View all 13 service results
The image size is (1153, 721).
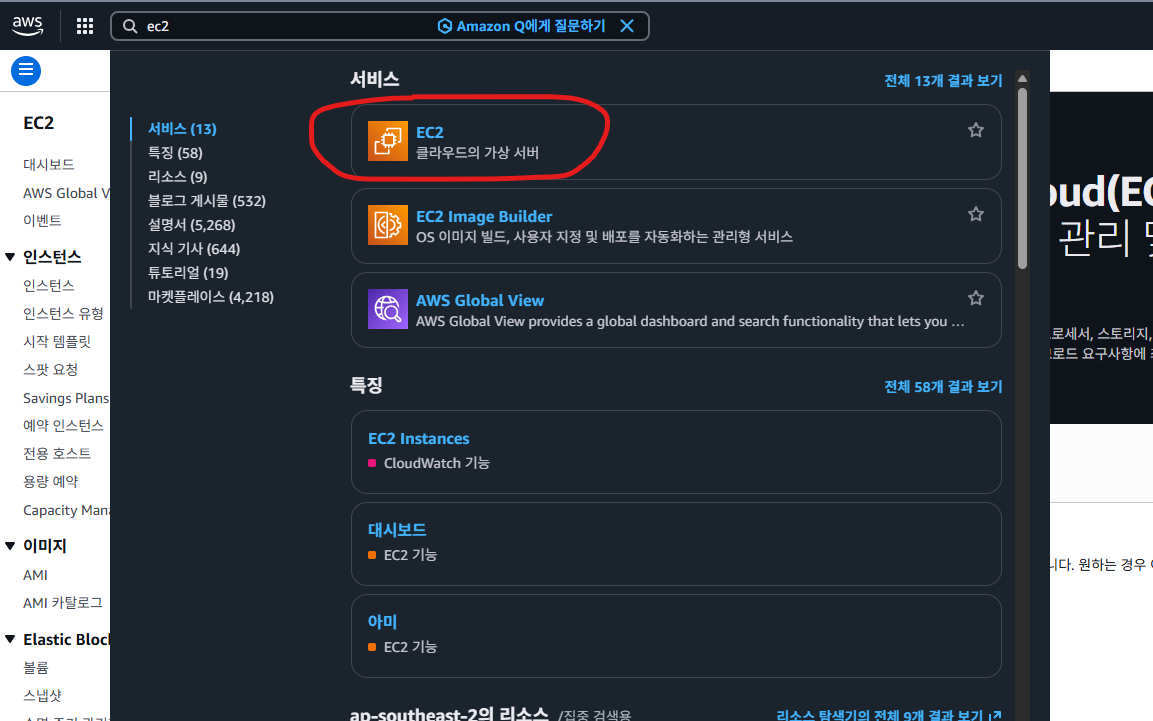[x=943, y=81]
